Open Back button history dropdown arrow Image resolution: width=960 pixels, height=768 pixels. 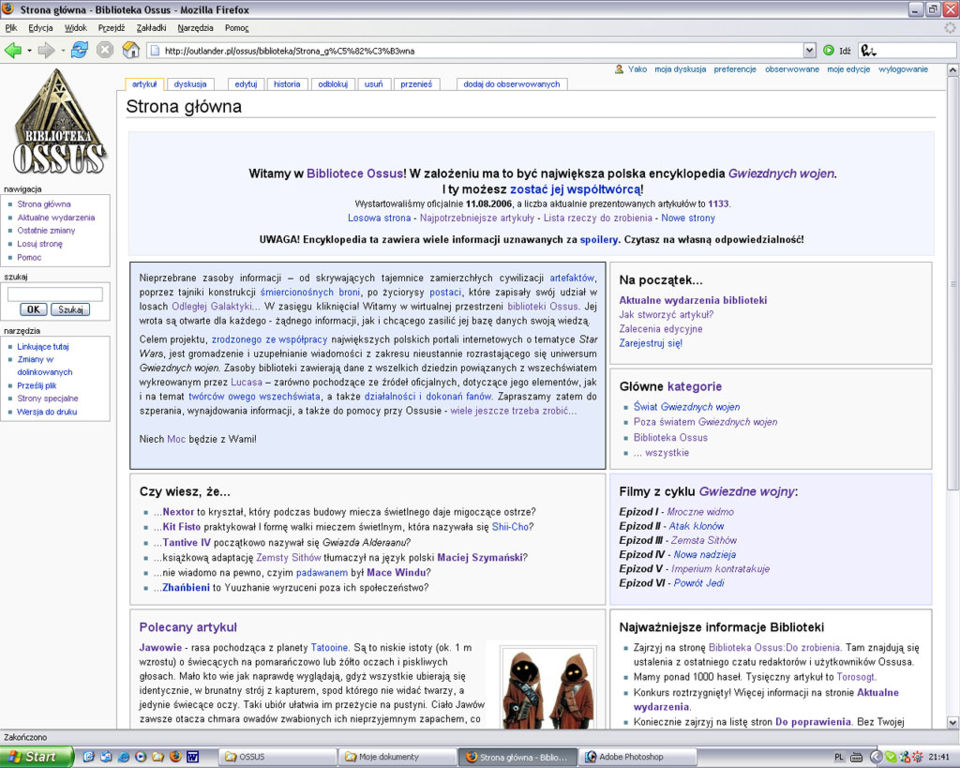(29, 50)
